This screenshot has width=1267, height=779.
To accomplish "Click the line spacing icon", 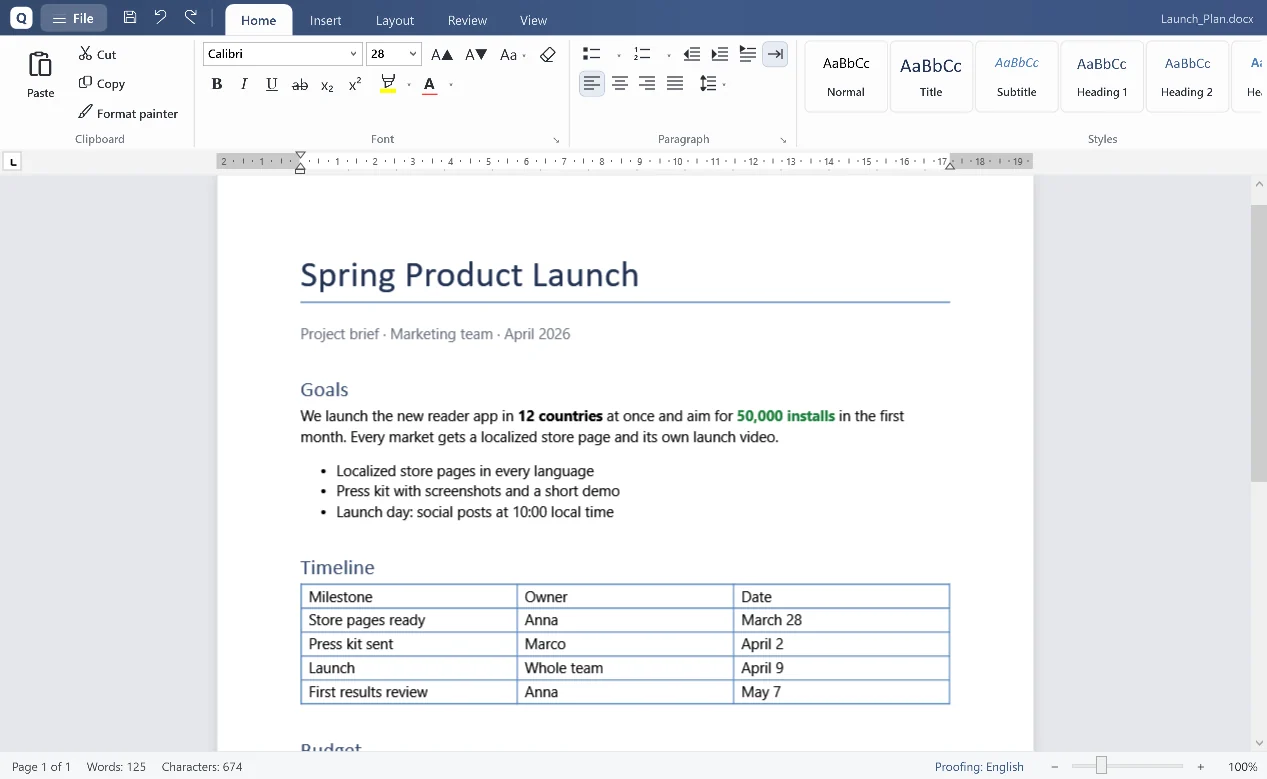I will point(708,84).
